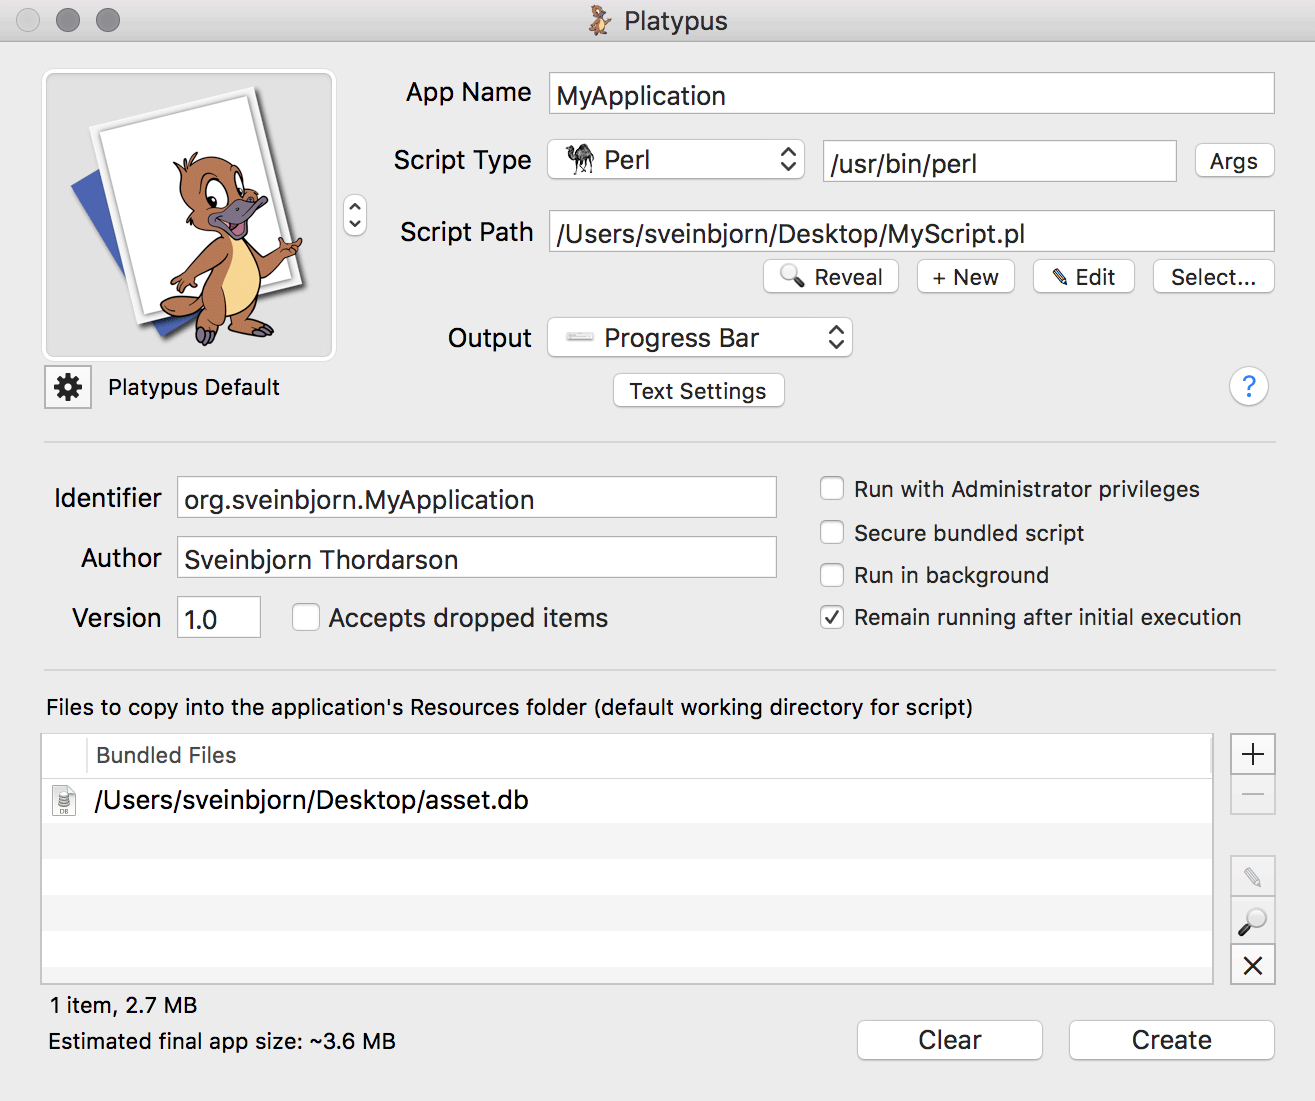Add a bundled file with plus button

click(1252, 754)
